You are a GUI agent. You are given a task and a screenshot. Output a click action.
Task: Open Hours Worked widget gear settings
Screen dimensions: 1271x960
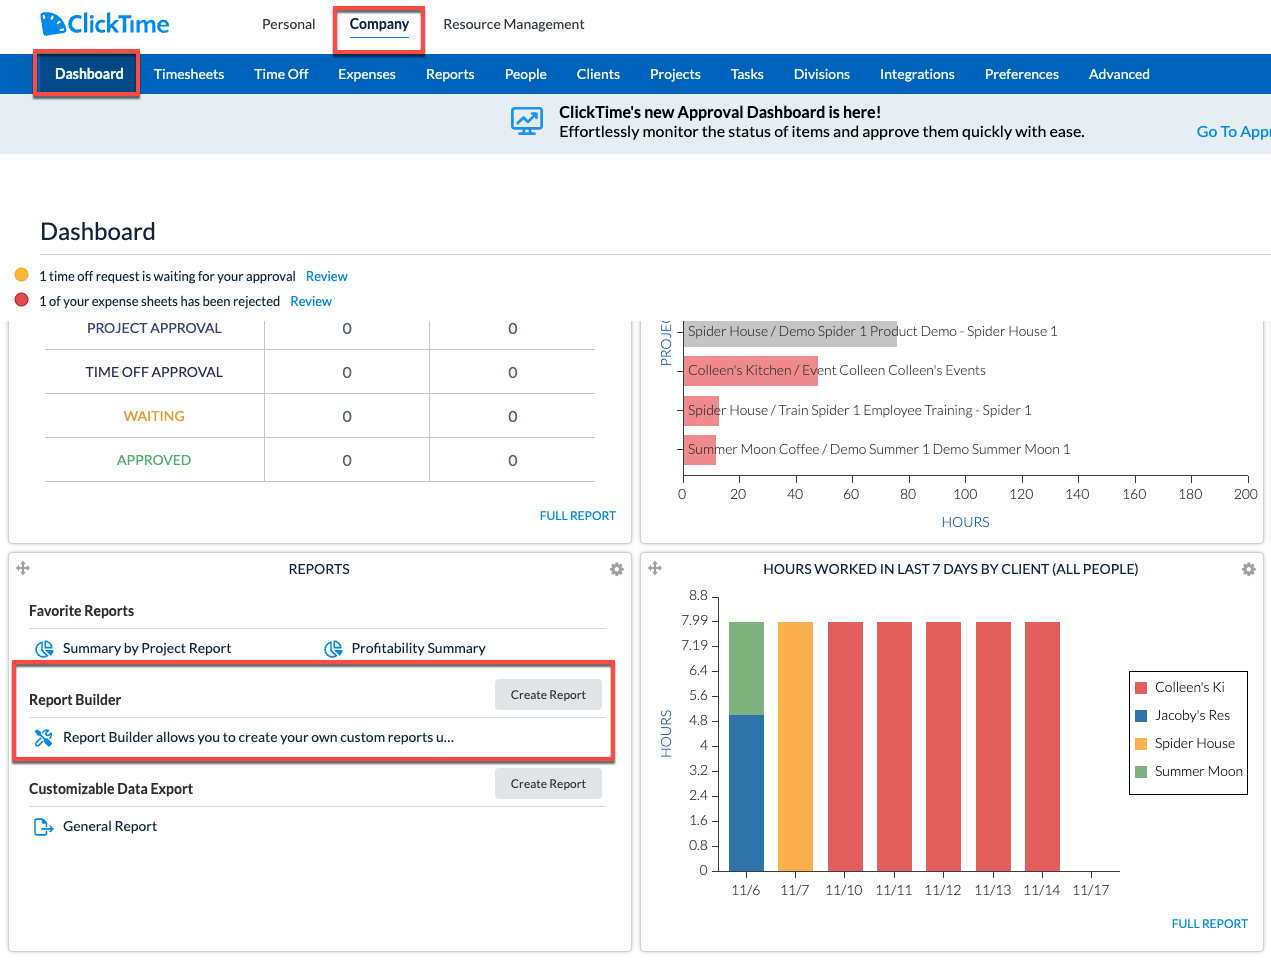click(1248, 569)
